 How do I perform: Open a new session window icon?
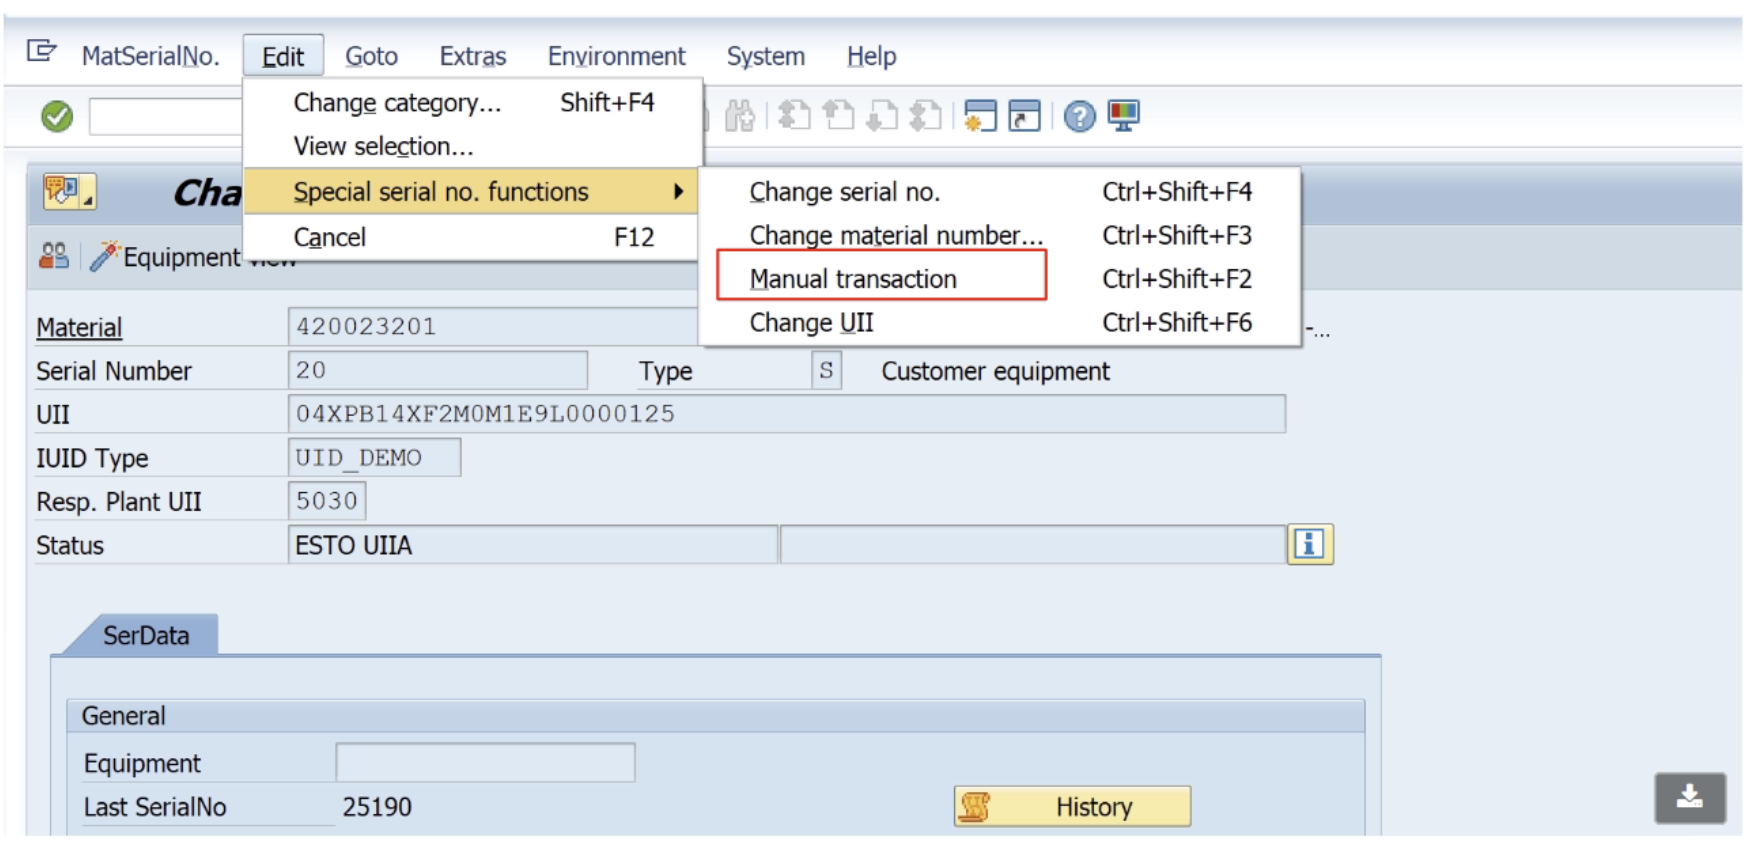pyautogui.click(x=980, y=117)
